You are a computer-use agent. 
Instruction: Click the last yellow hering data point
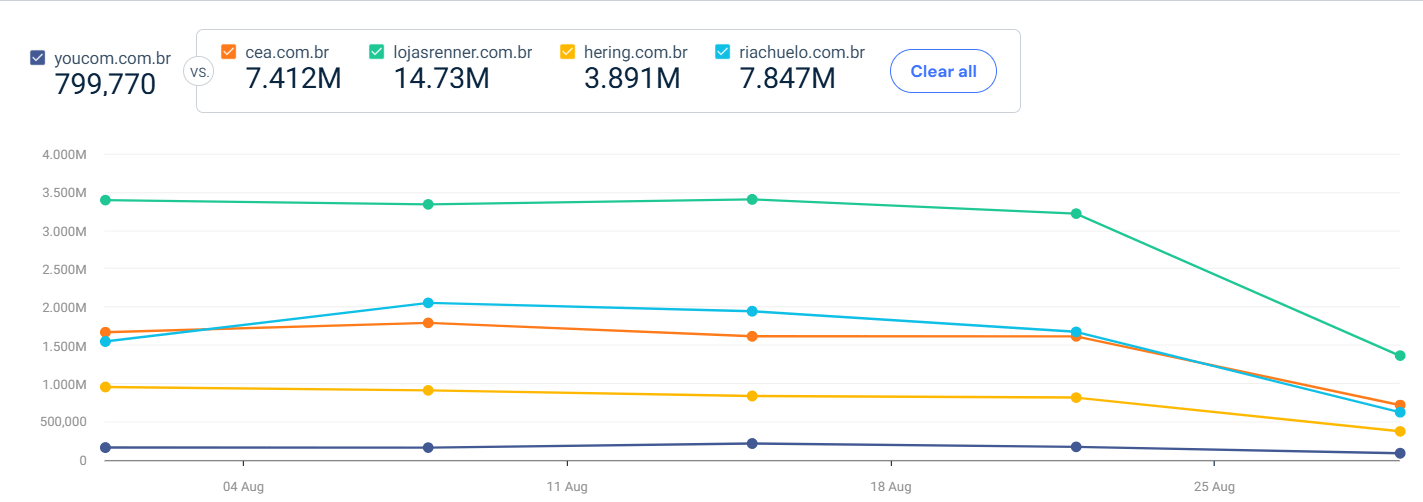coord(1400,432)
